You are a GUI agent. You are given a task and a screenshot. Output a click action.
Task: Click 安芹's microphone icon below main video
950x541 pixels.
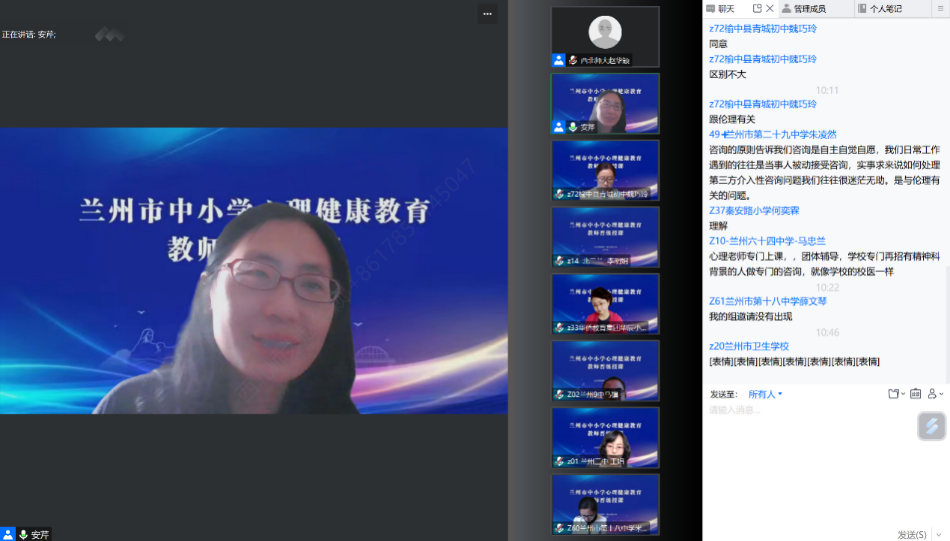click(23, 534)
